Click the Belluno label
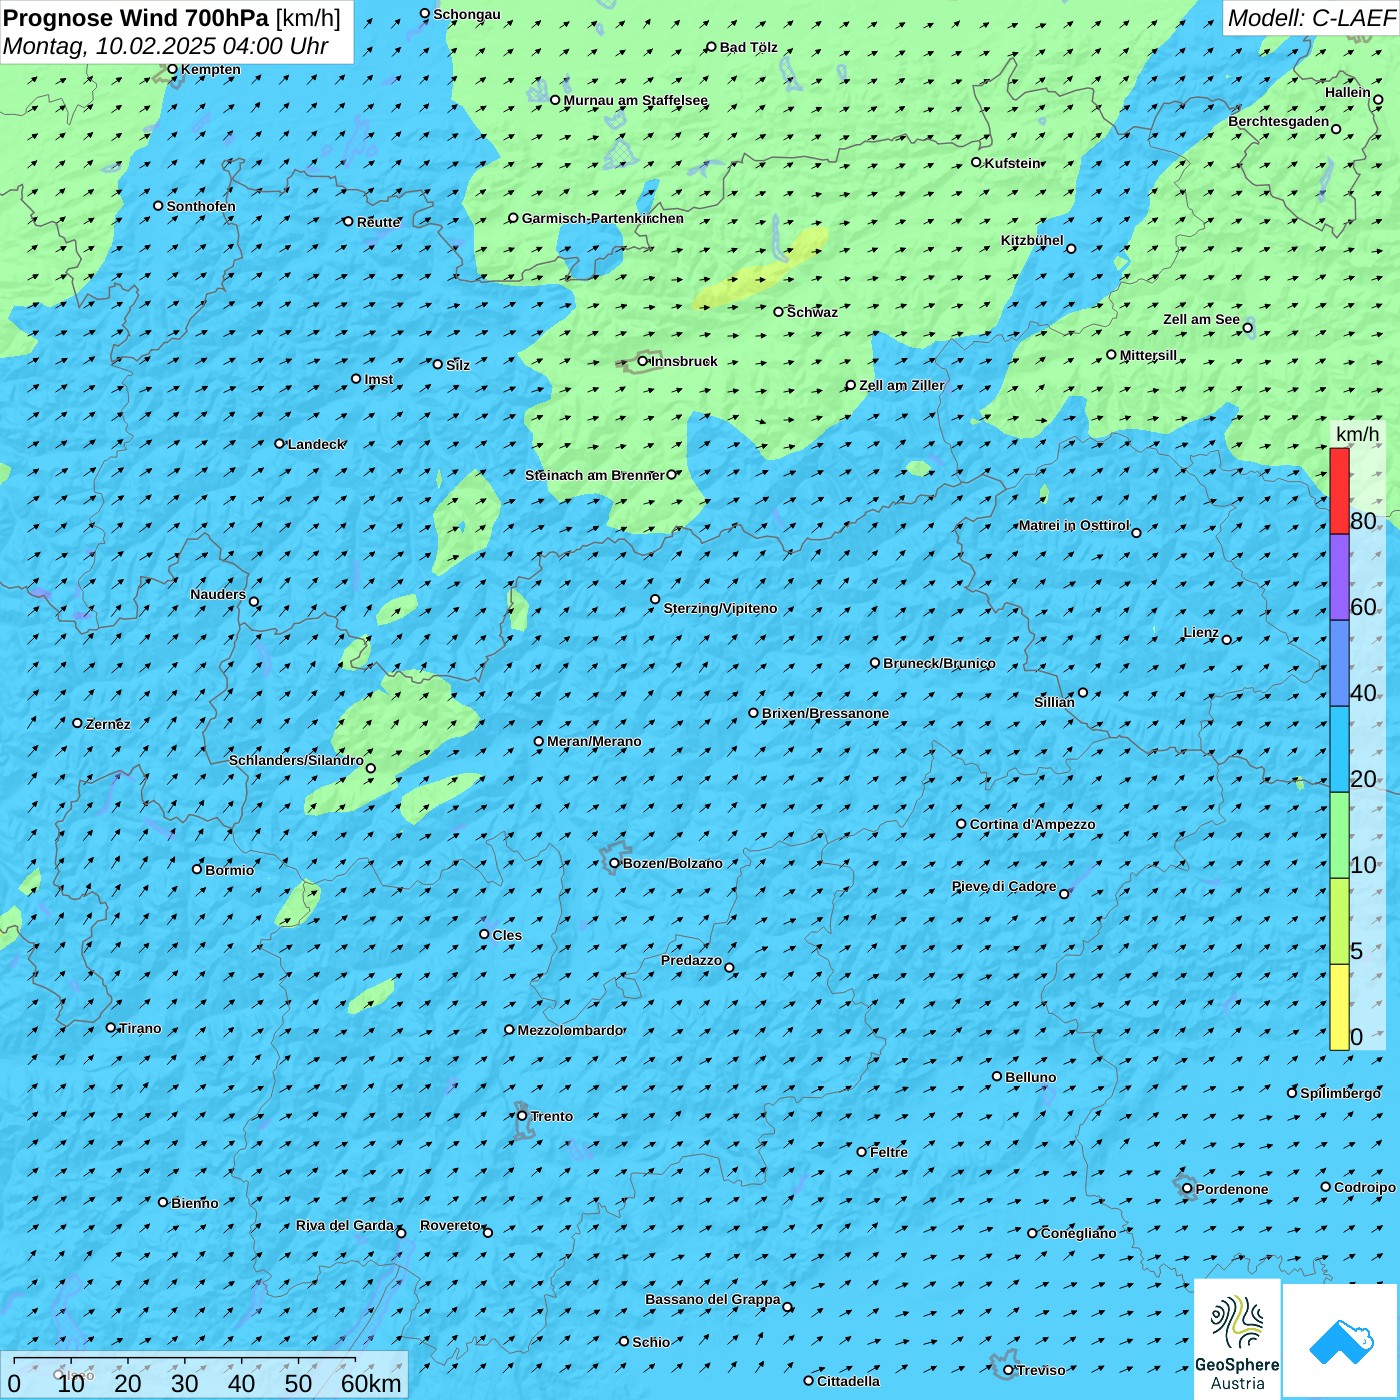1400x1400 pixels. (x=1030, y=1077)
